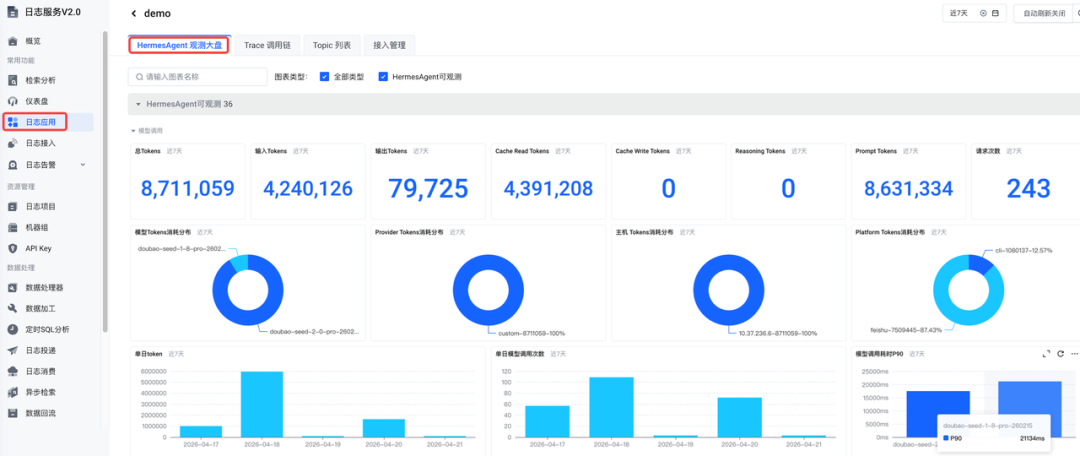
Task: Open the Topic 列表 tab
Action: point(331,45)
